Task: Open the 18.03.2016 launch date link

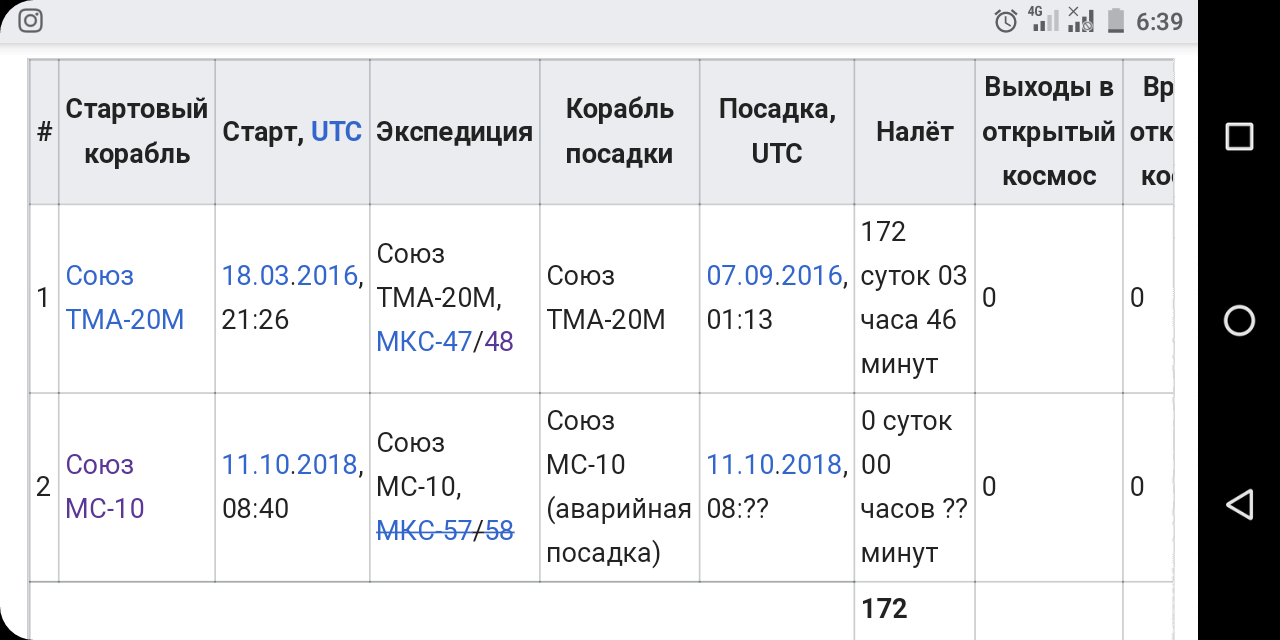Action: pyautogui.click(x=290, y=275)
